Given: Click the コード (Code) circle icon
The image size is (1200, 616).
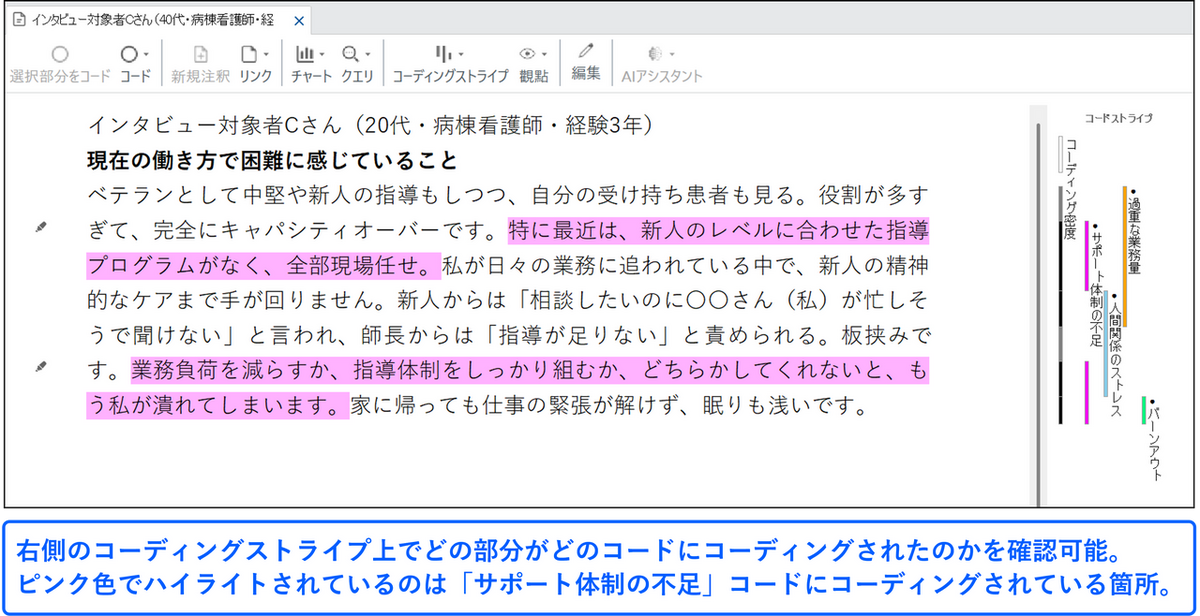Looking at the screenshot, I should tap(129, 54).
